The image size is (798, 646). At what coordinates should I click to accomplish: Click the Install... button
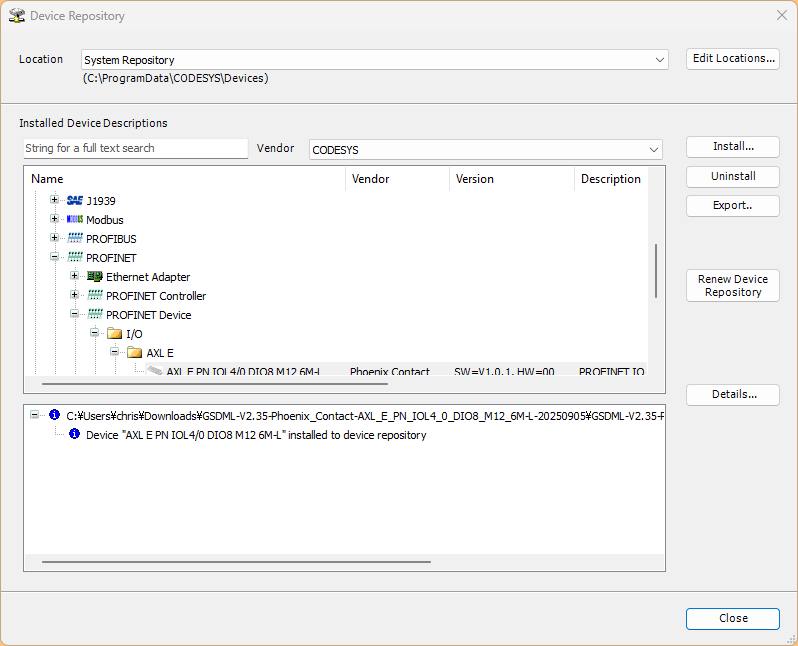coord(732,147)
